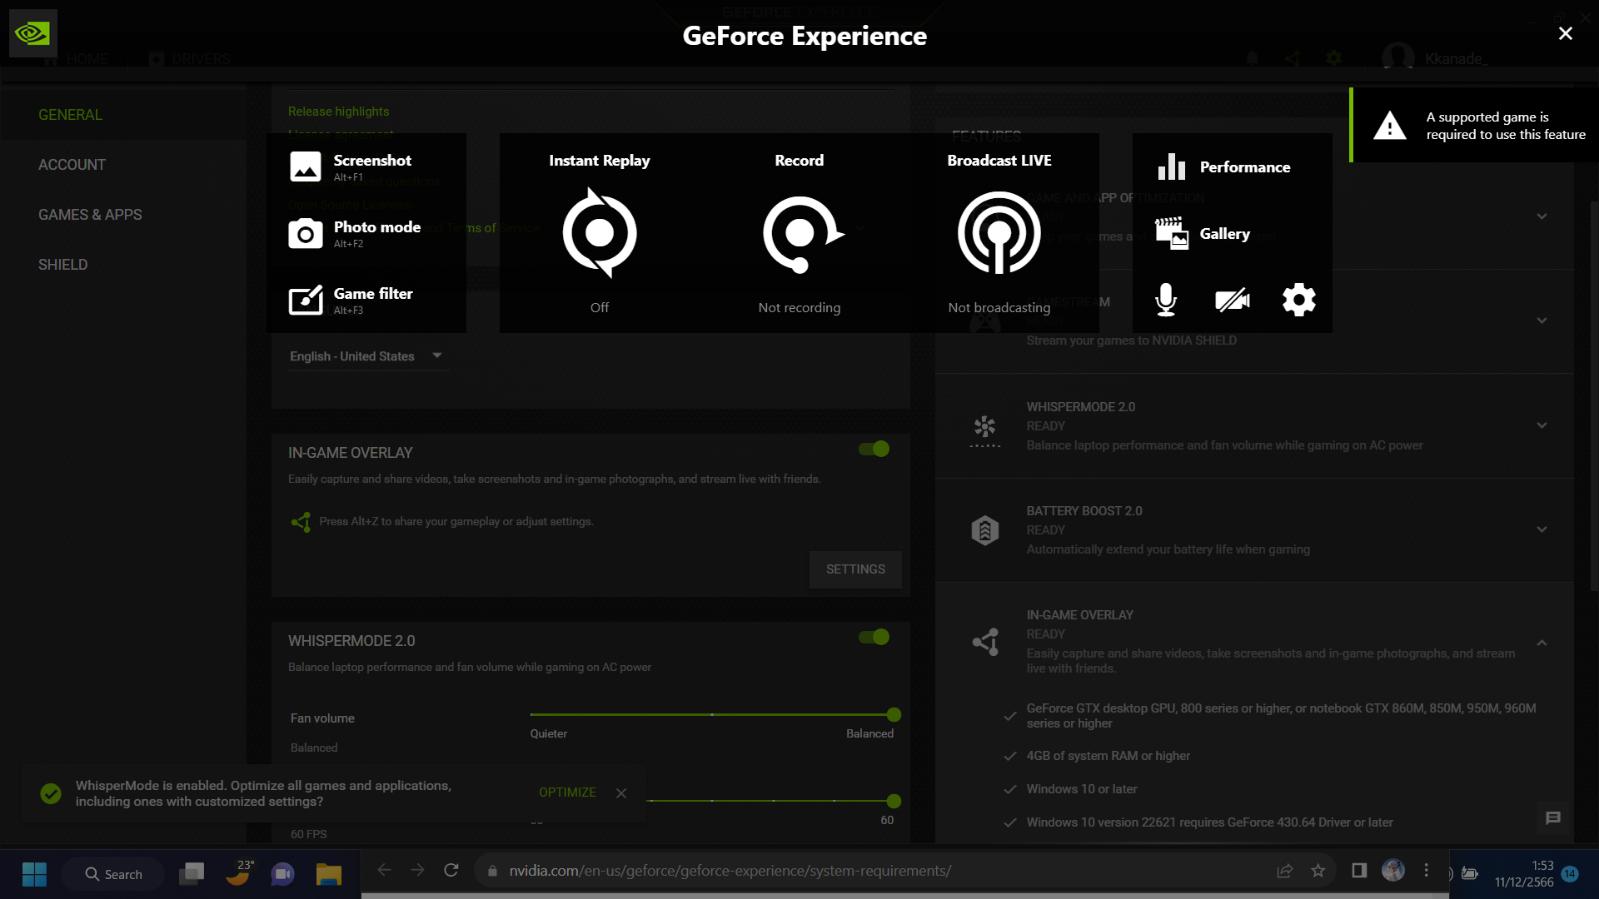Toggle the IN-GAME OVERLAY switch
The width and height of the screenshot is (1599, 899).
[874, 449]
